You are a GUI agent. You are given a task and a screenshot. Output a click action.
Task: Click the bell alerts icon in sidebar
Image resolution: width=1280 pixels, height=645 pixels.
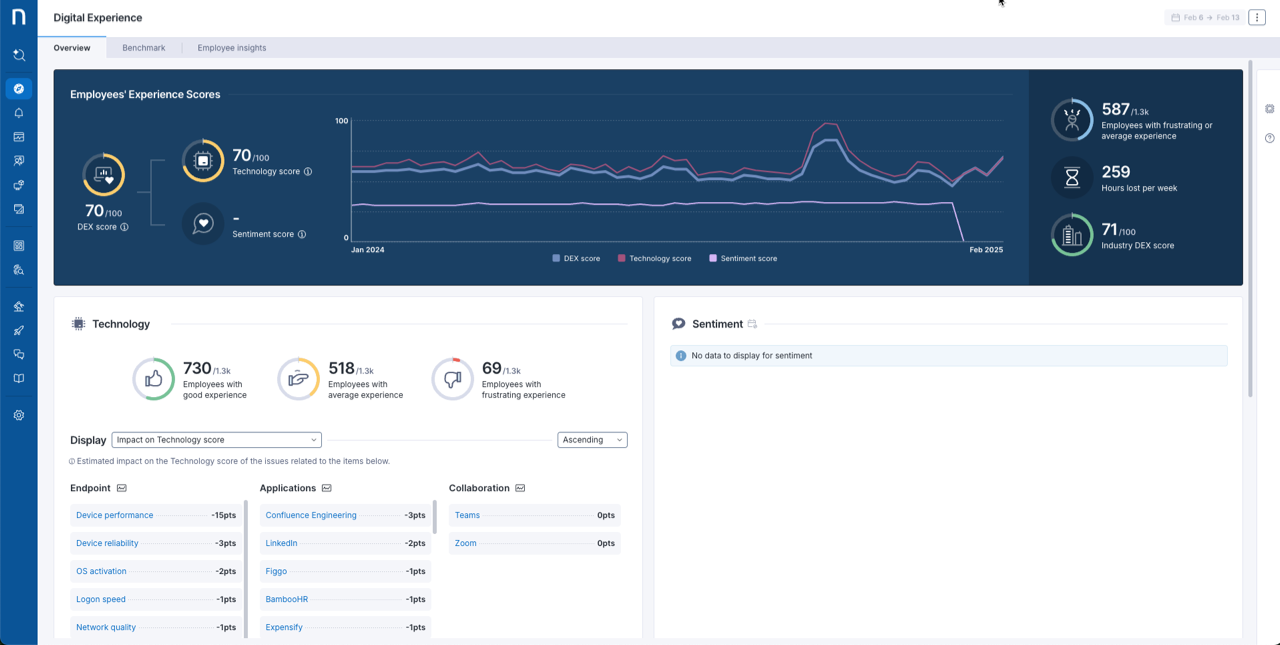pyautogui.click(x=18, y=113)
